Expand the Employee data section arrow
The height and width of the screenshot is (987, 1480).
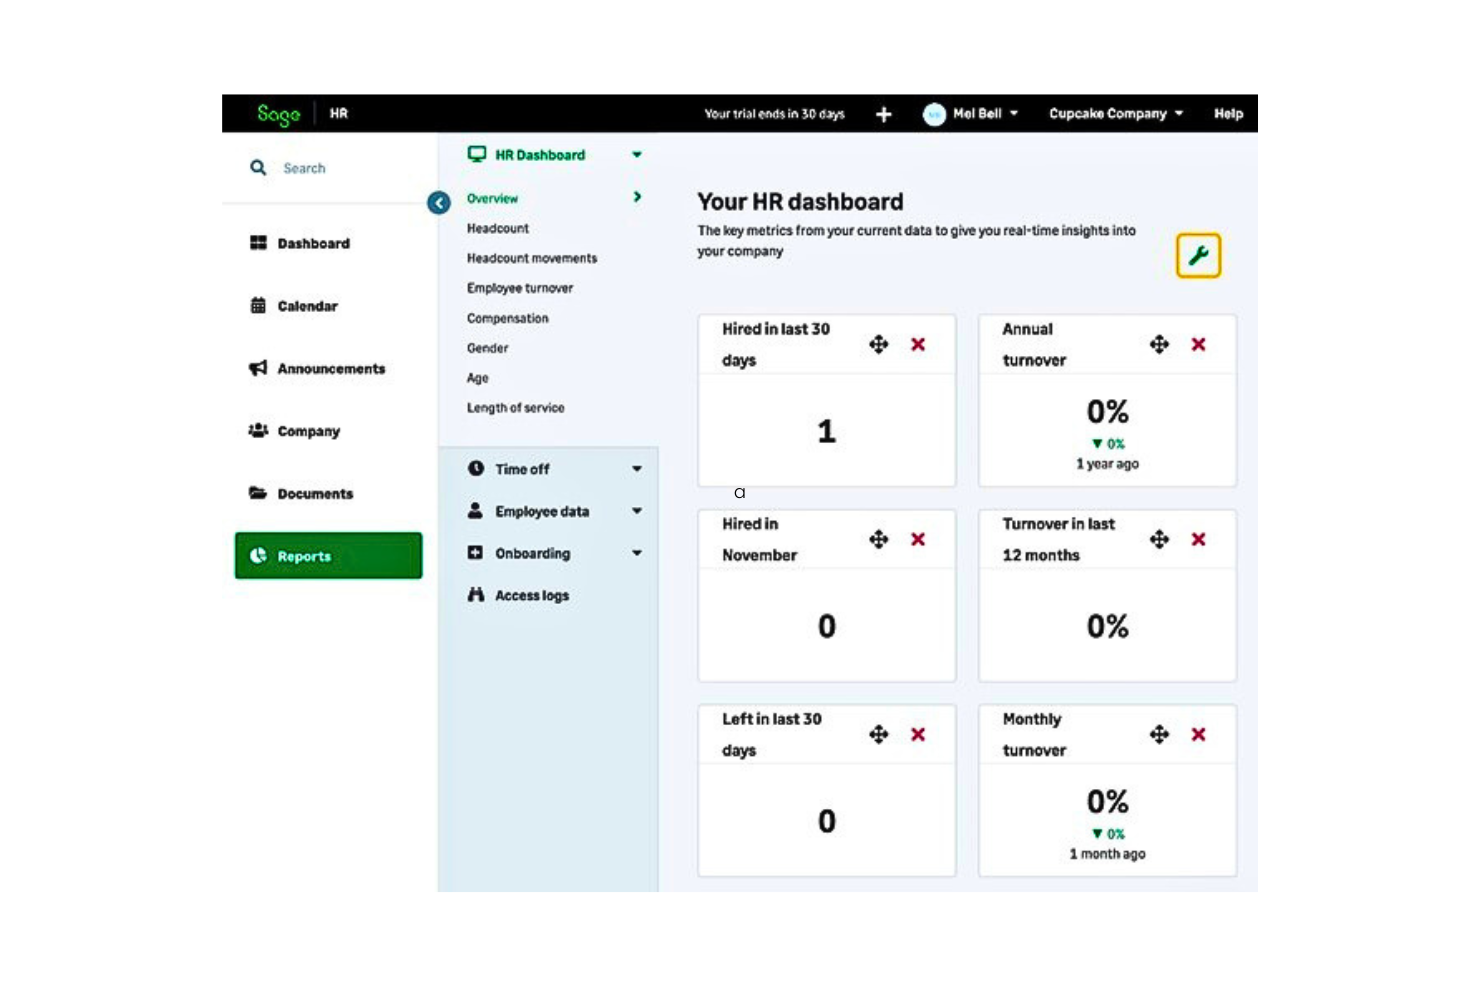[637, 511]
